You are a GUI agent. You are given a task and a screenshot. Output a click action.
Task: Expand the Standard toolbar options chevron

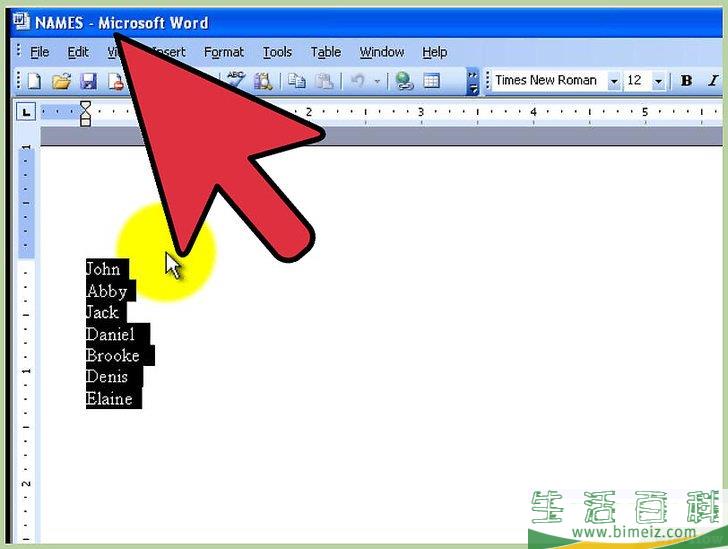472,81
